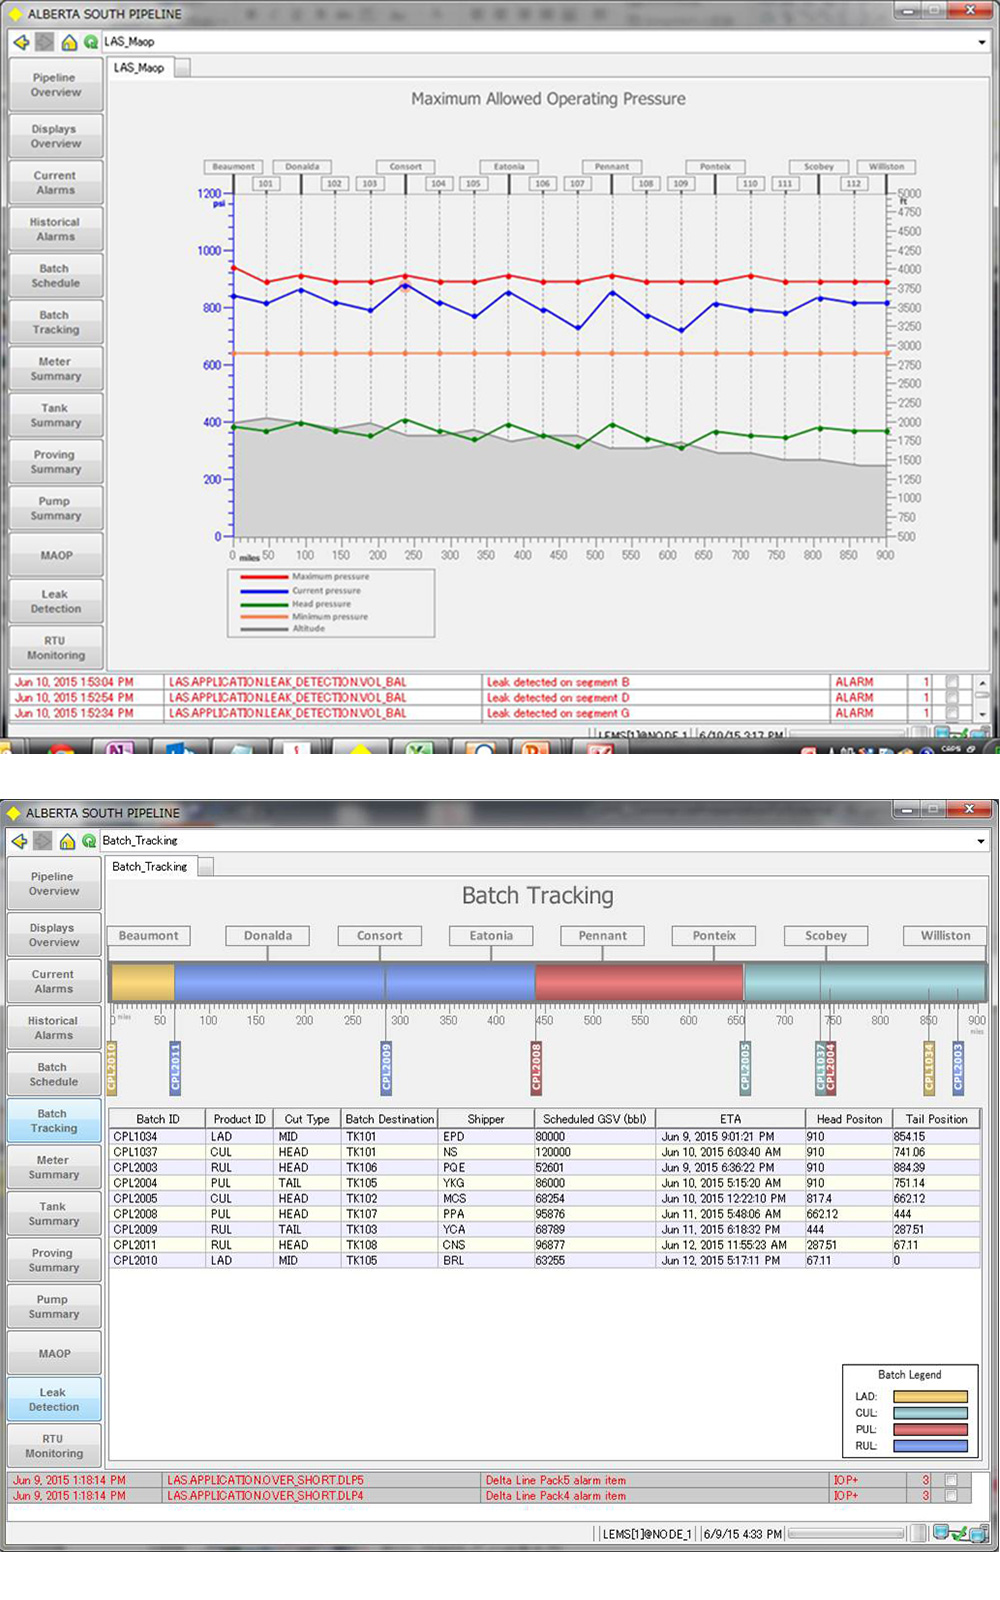Select the CPL2008 batch marker on the pipeline ruler
The height and width of the screenshot is (1600, 1000).
(536, 1067)
